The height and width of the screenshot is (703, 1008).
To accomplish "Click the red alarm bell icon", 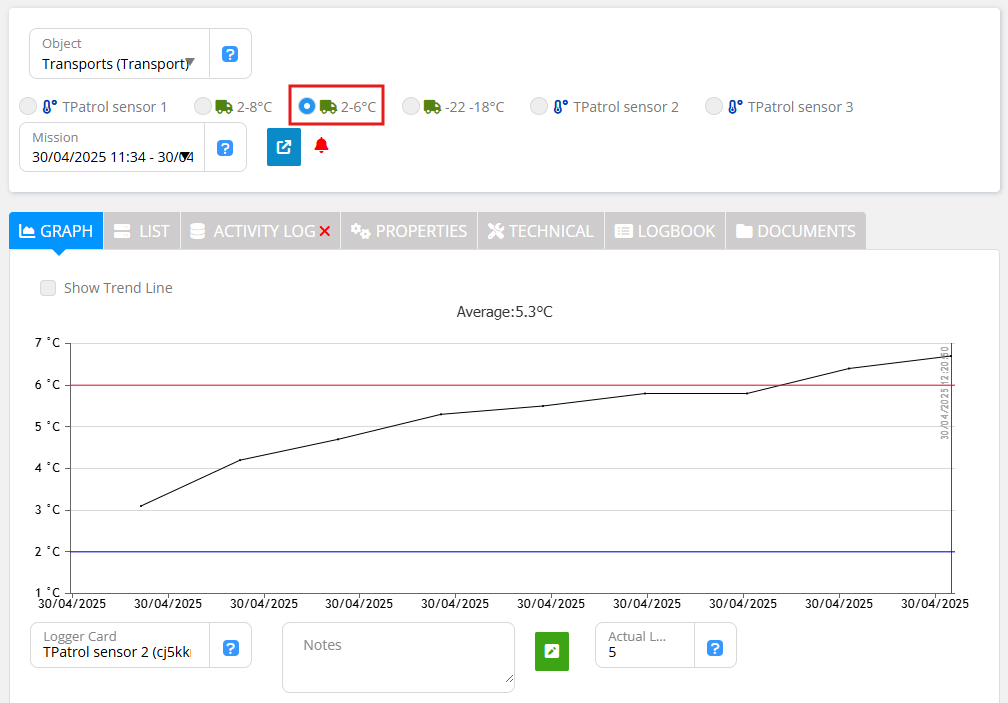I will (321, 146).
